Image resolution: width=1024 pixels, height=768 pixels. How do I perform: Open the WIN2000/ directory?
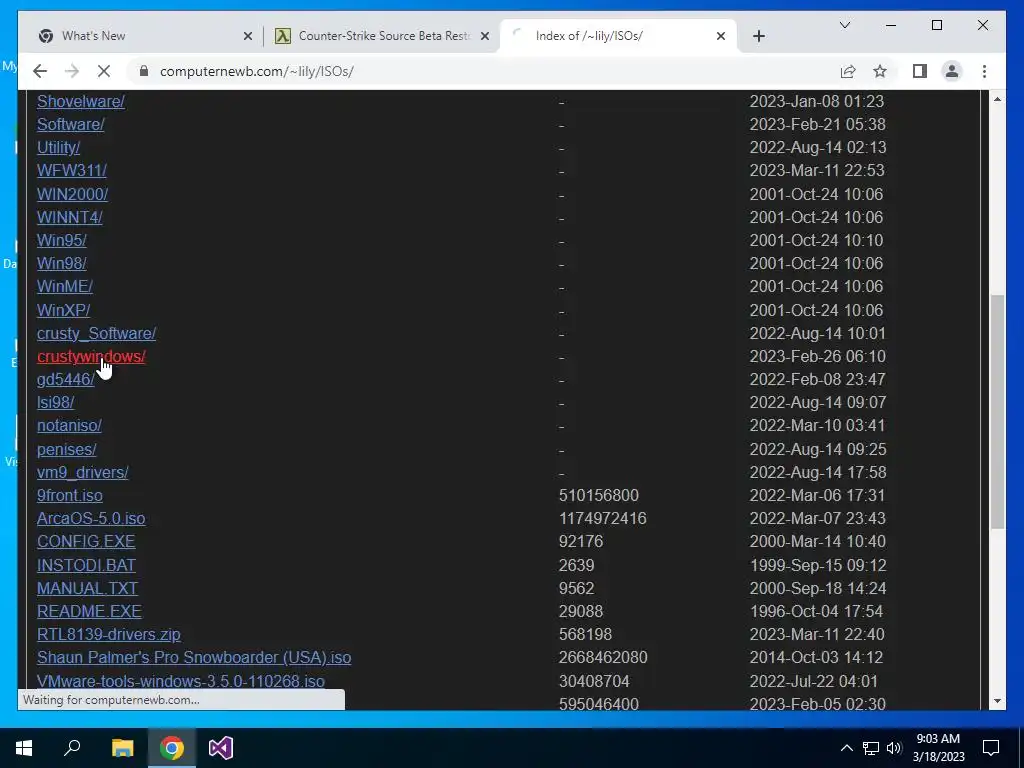point(72,194)
